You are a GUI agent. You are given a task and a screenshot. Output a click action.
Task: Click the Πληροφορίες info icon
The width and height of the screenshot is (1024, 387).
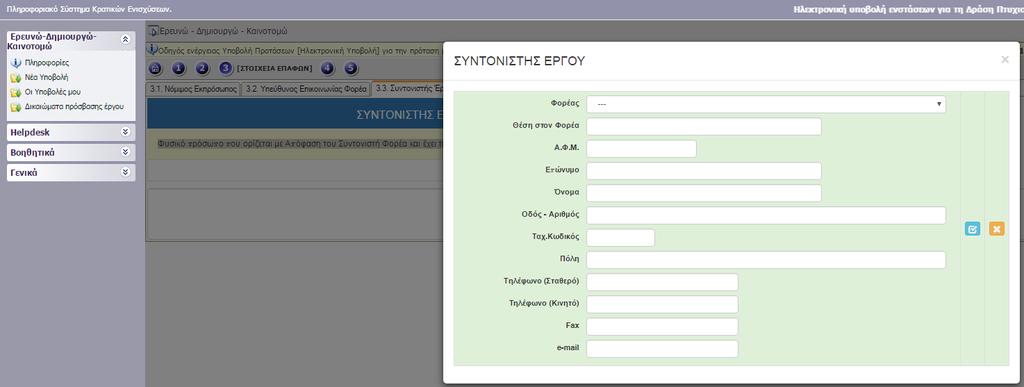pyautogui.click(x=16, y=63)
